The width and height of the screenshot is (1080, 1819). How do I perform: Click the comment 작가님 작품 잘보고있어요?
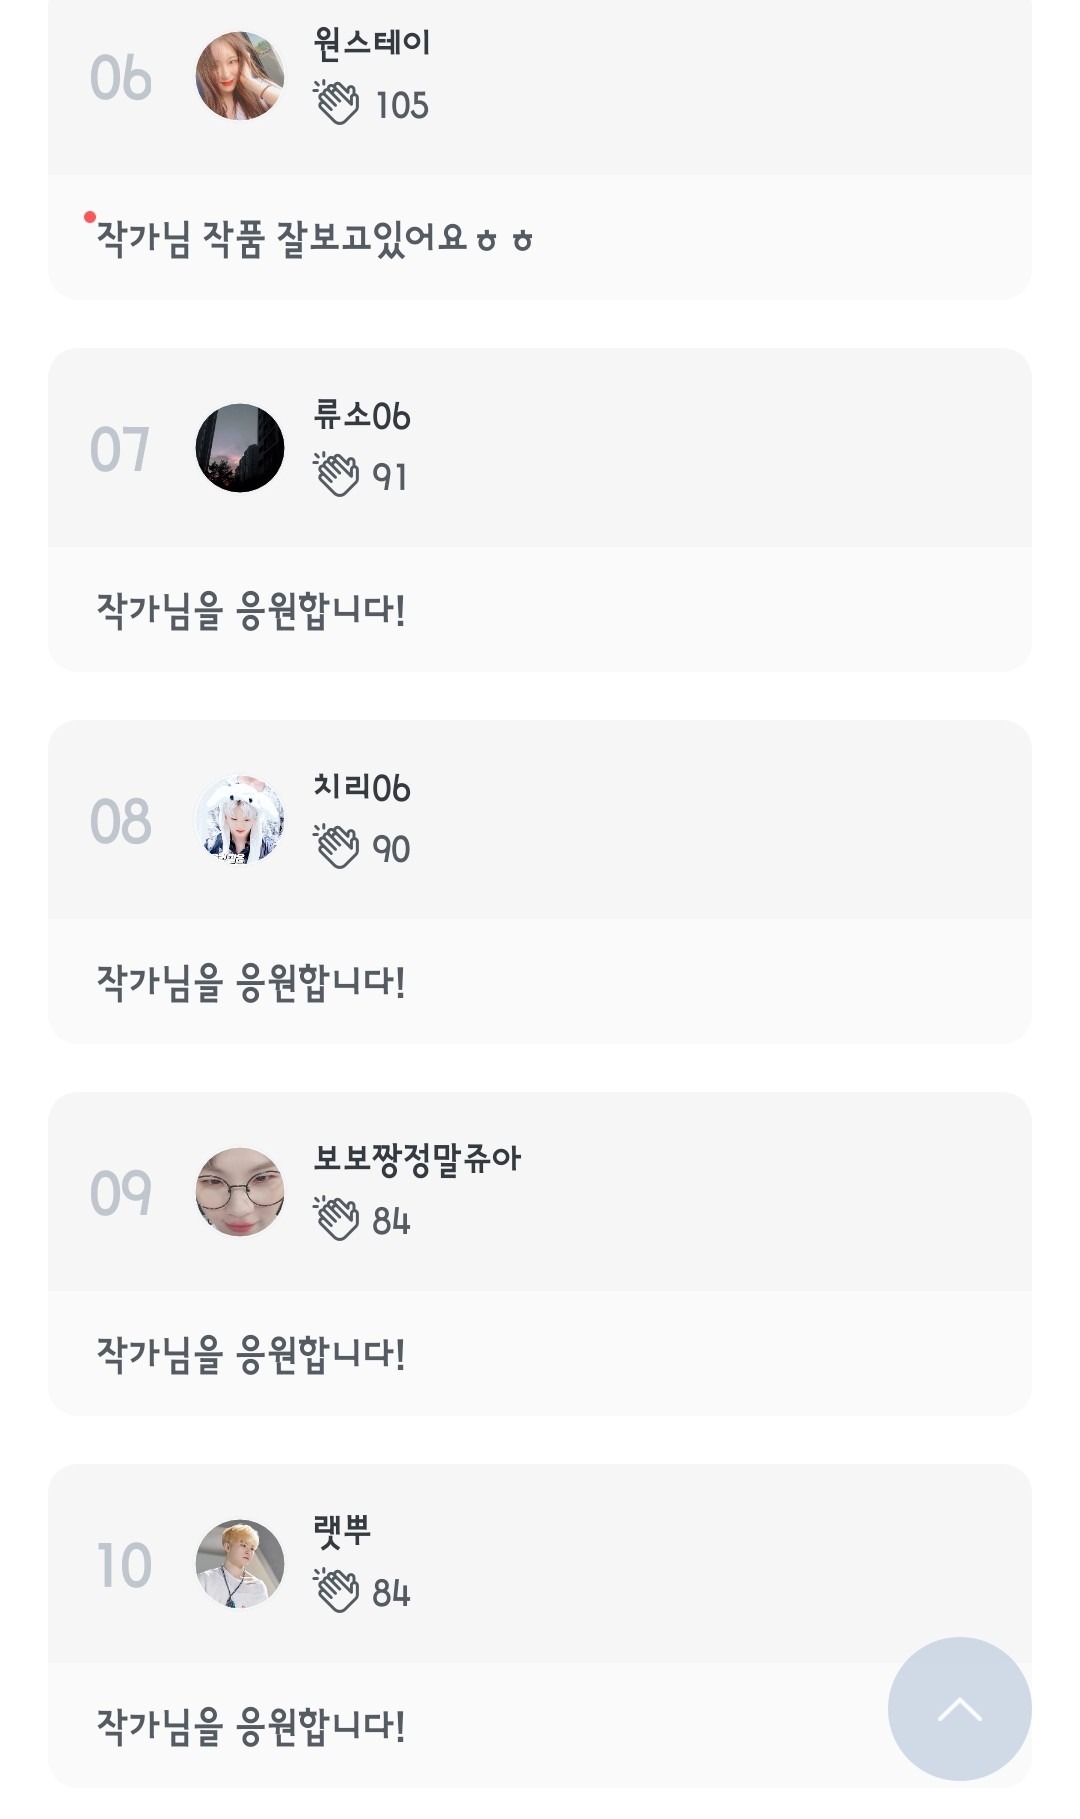tap(315, 239)
